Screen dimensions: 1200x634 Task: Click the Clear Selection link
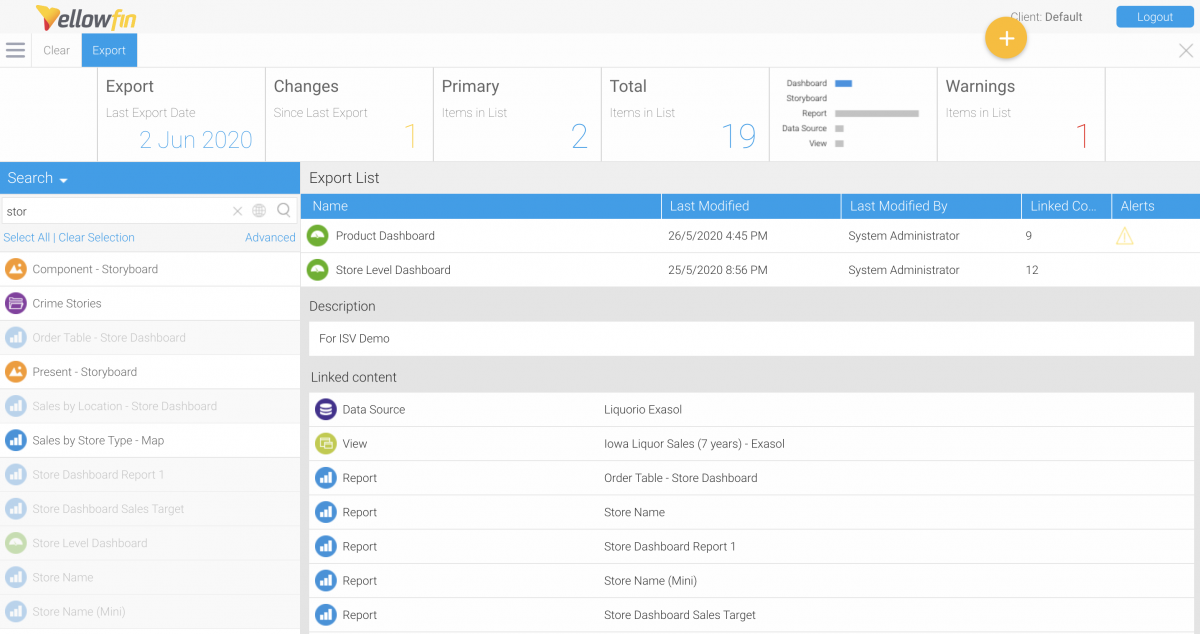pos(96,238)
